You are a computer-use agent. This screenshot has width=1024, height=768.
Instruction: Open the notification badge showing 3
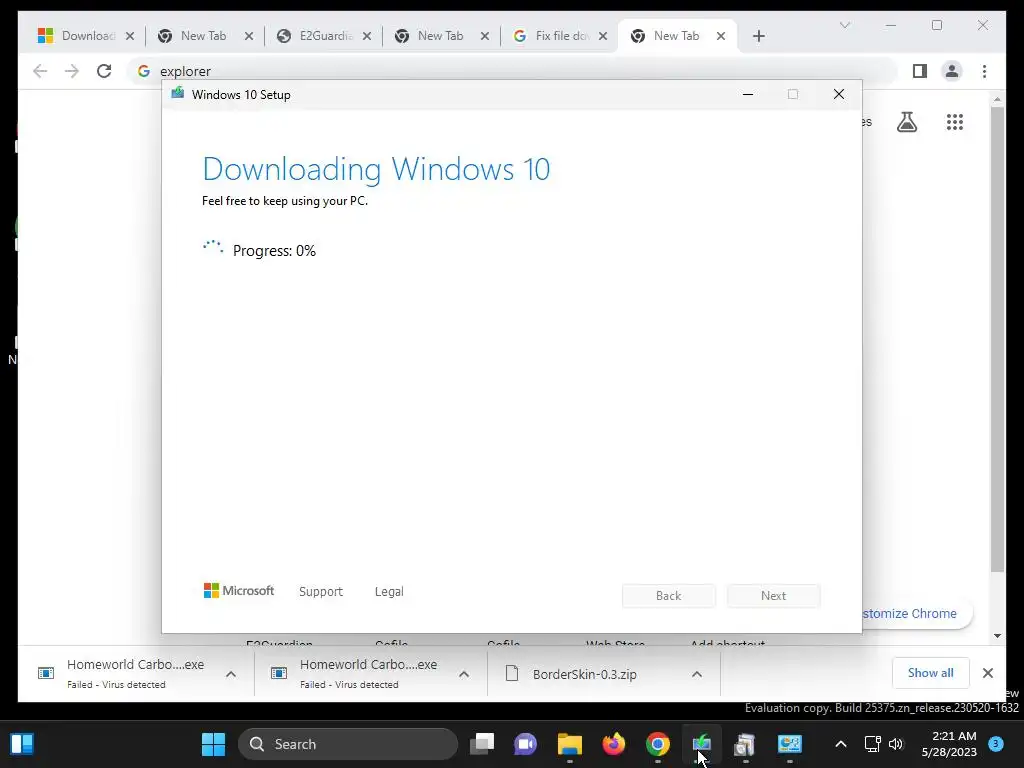tap(996, 744)
